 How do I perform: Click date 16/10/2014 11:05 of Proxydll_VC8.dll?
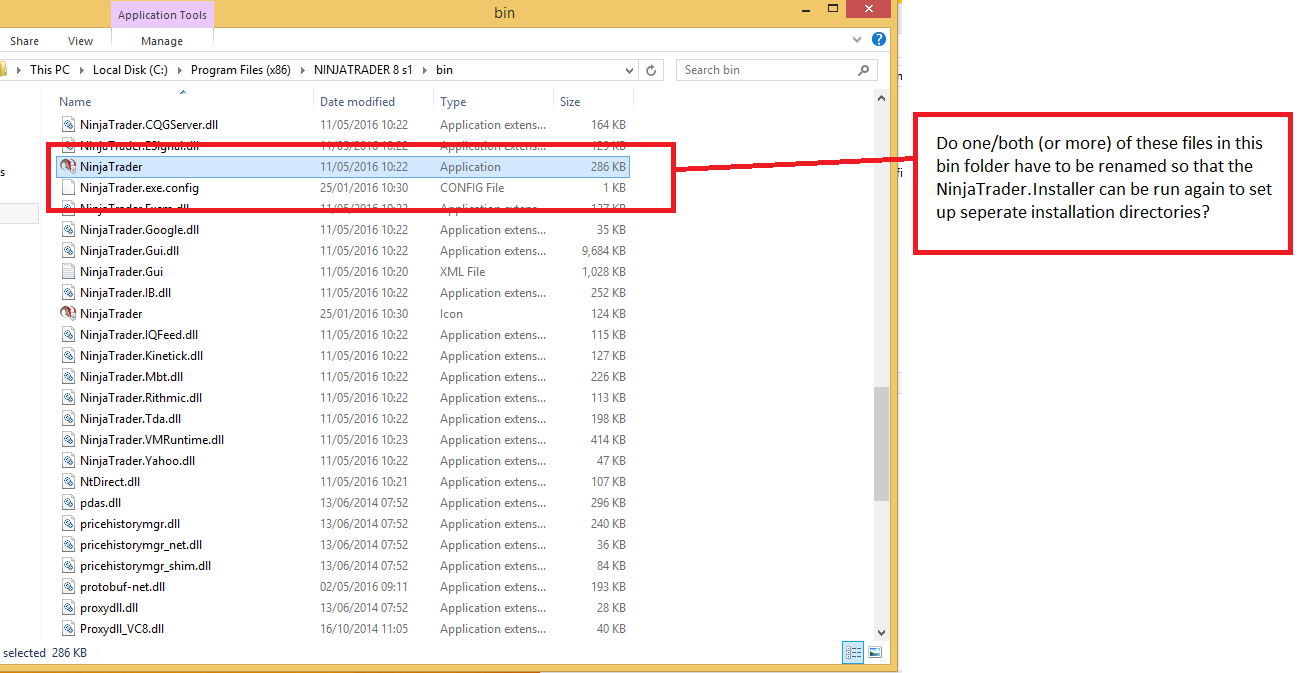pyautogui.click(x=364, y=629)
